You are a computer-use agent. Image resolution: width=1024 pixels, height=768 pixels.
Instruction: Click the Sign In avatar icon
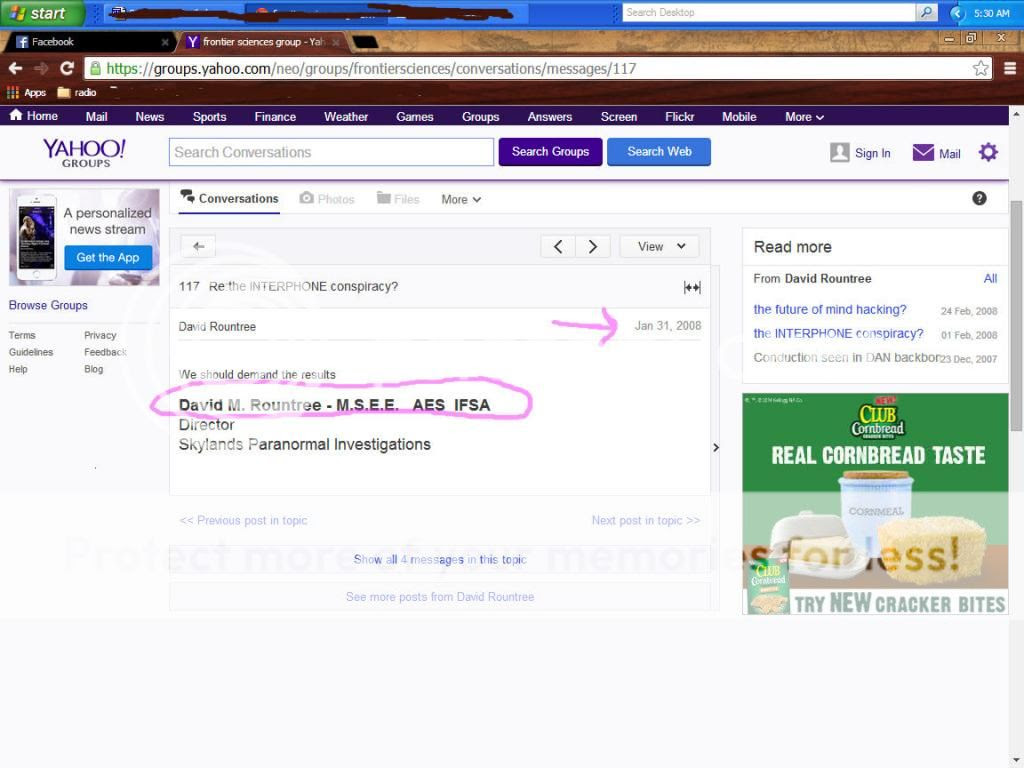pos(840,152)
